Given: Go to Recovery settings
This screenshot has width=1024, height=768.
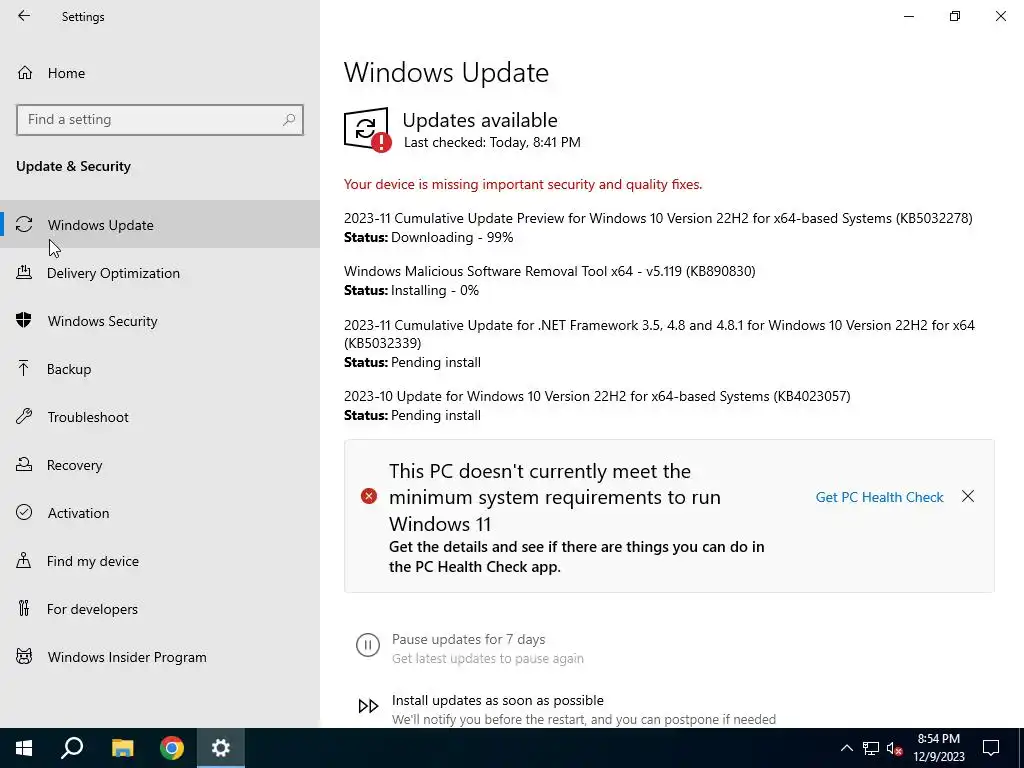Looking at the screenshot, I should tap(160, 465).
